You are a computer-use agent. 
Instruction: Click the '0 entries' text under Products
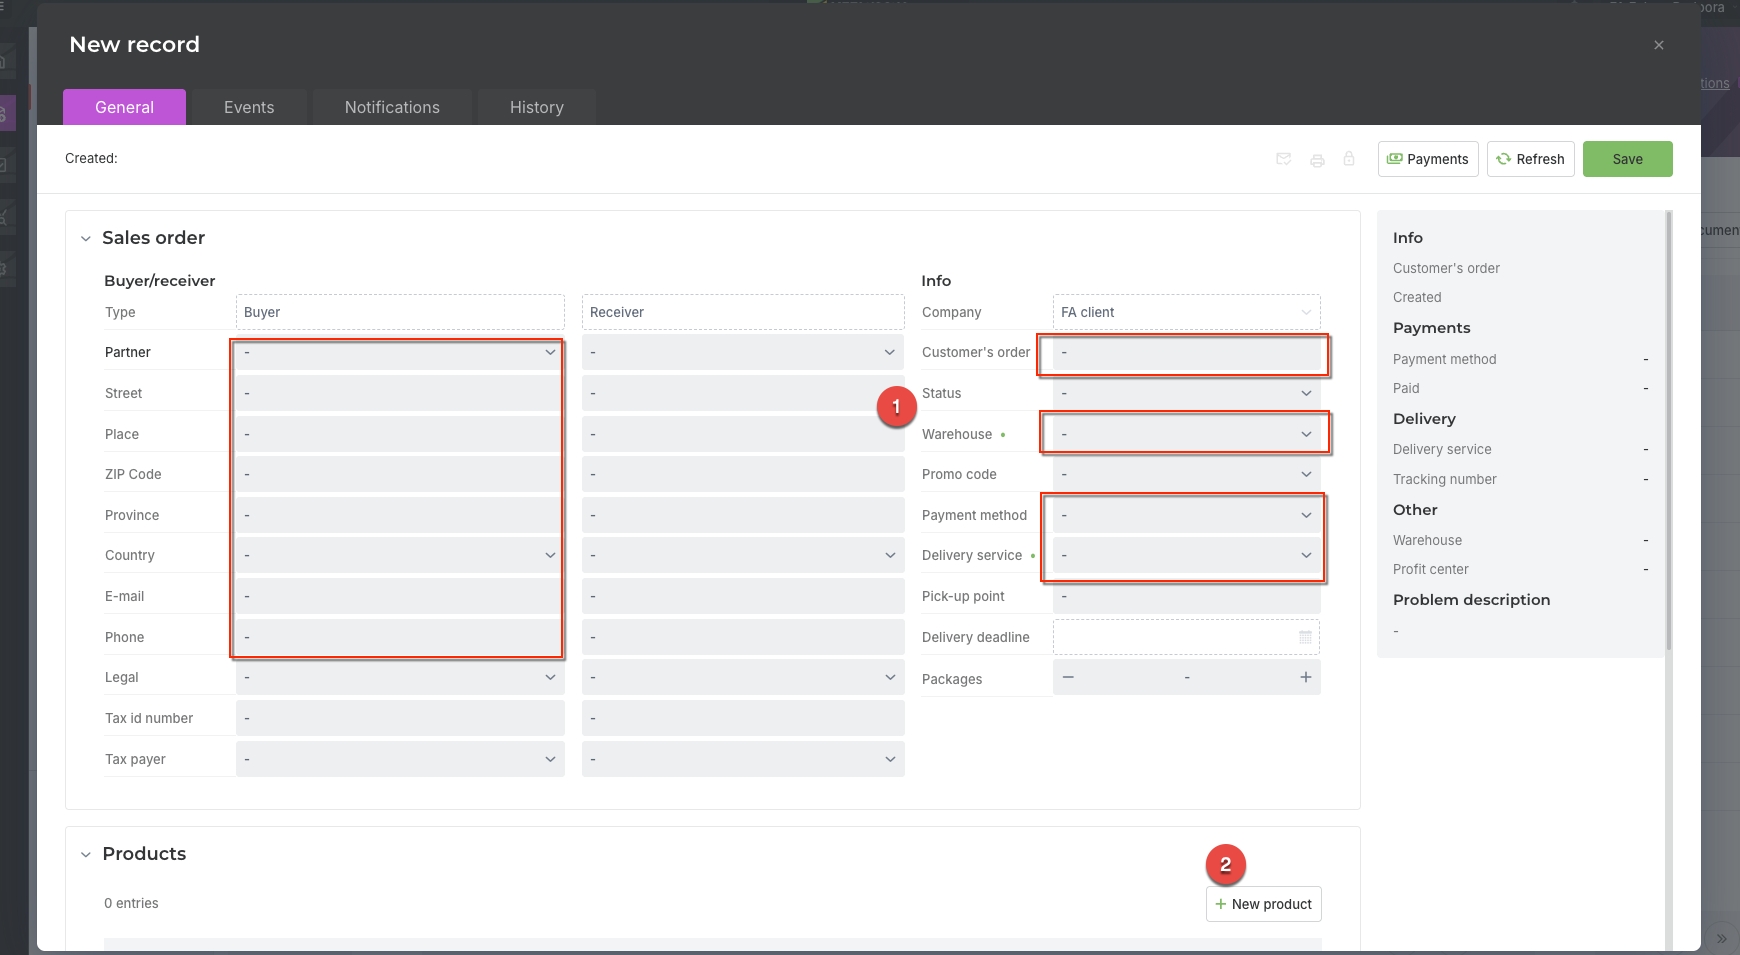131,903
